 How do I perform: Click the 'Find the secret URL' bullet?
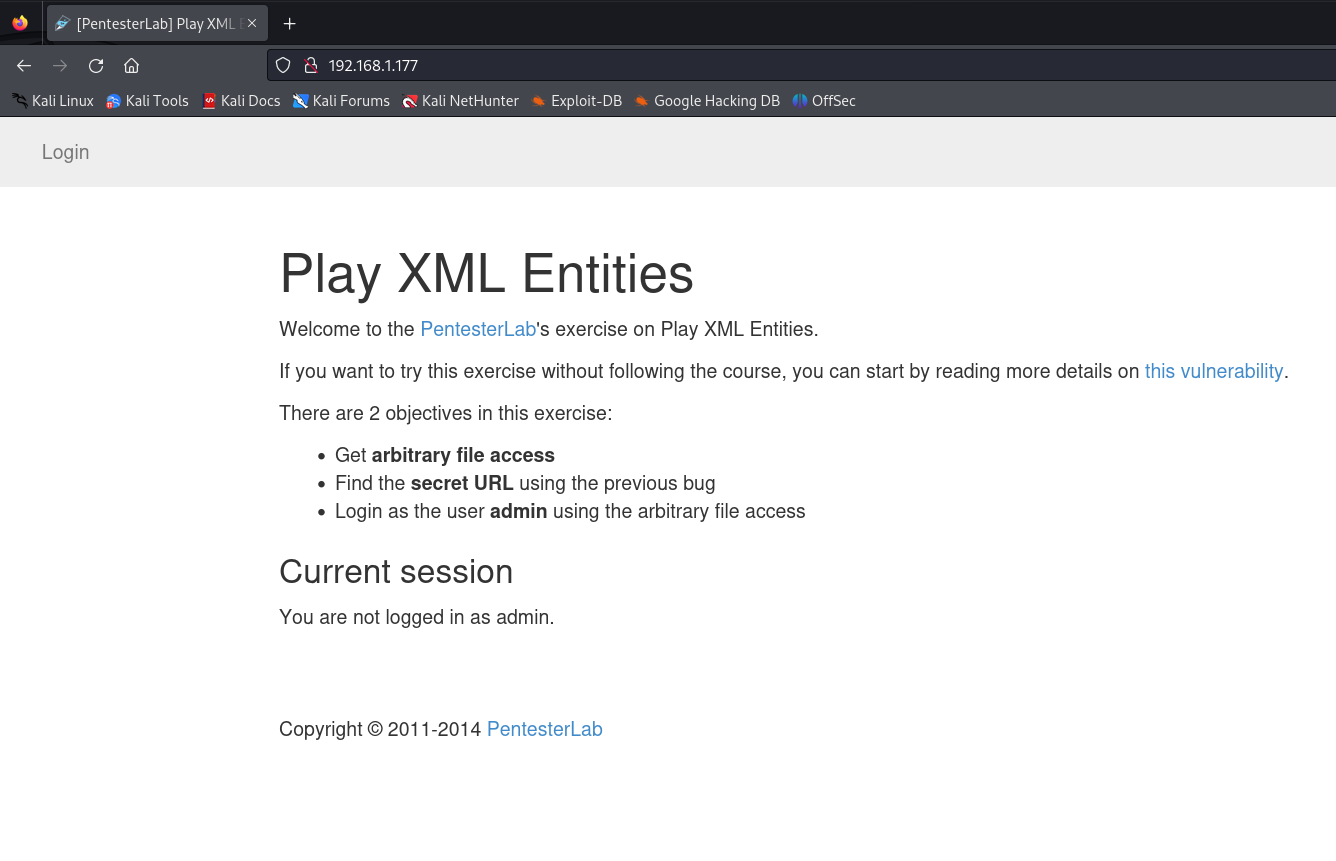[525, 483]
